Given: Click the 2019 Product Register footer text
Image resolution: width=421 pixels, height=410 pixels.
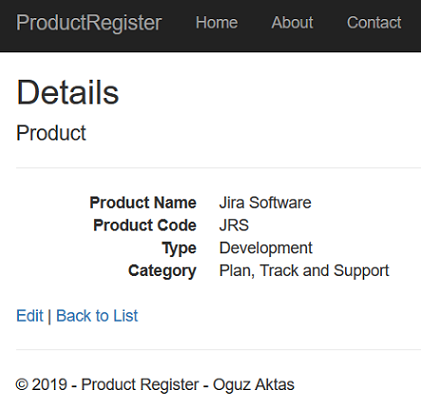Looking at the screenshot, I should 155,385.
